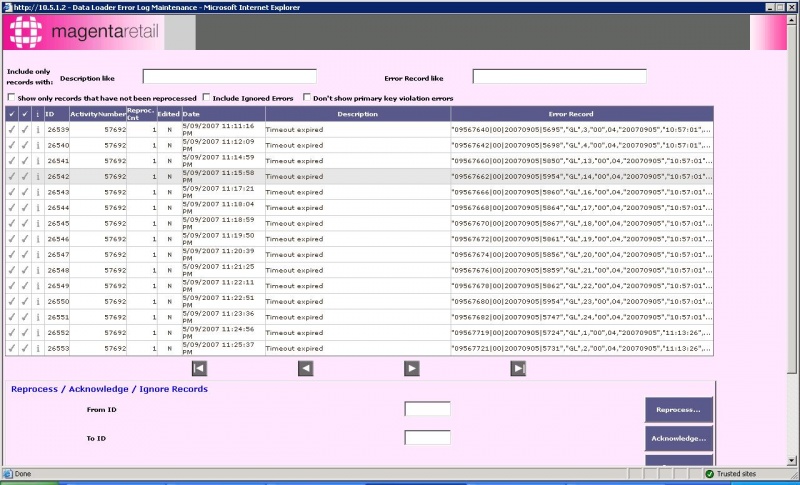Focus the Description like input field
The image size is (800, 485).
(x=230, y=76)
